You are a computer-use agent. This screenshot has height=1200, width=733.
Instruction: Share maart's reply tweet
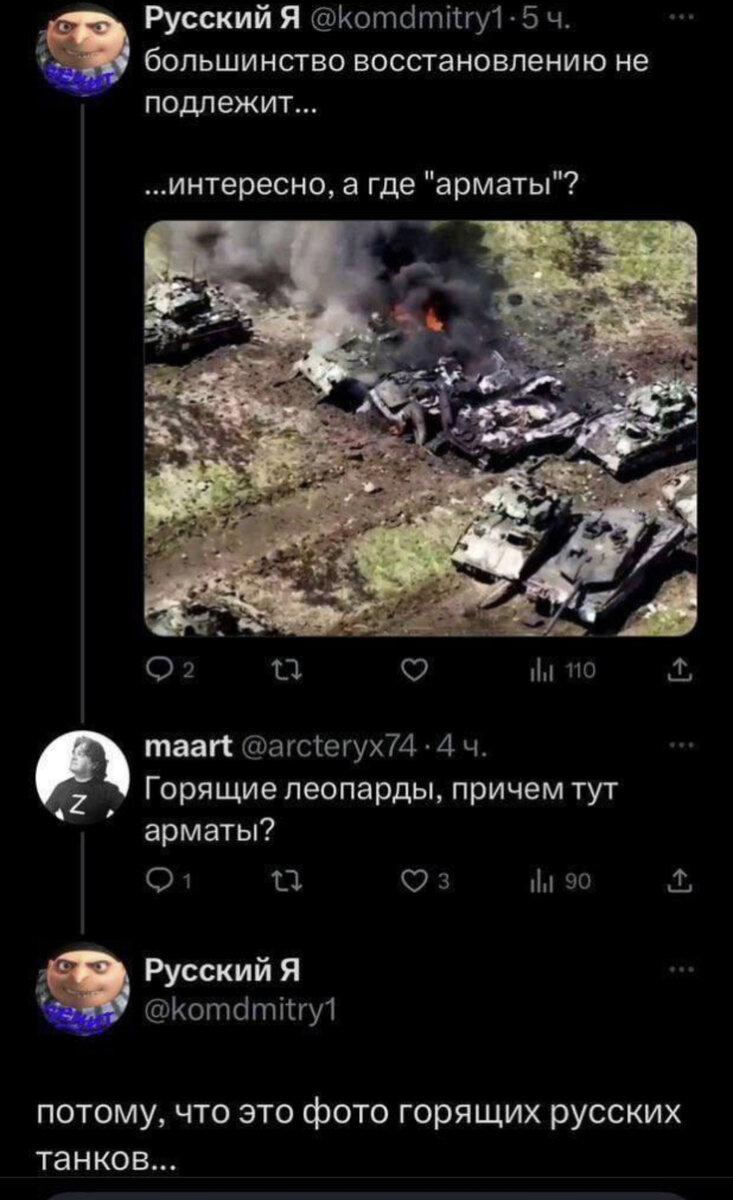click(684, 879)
